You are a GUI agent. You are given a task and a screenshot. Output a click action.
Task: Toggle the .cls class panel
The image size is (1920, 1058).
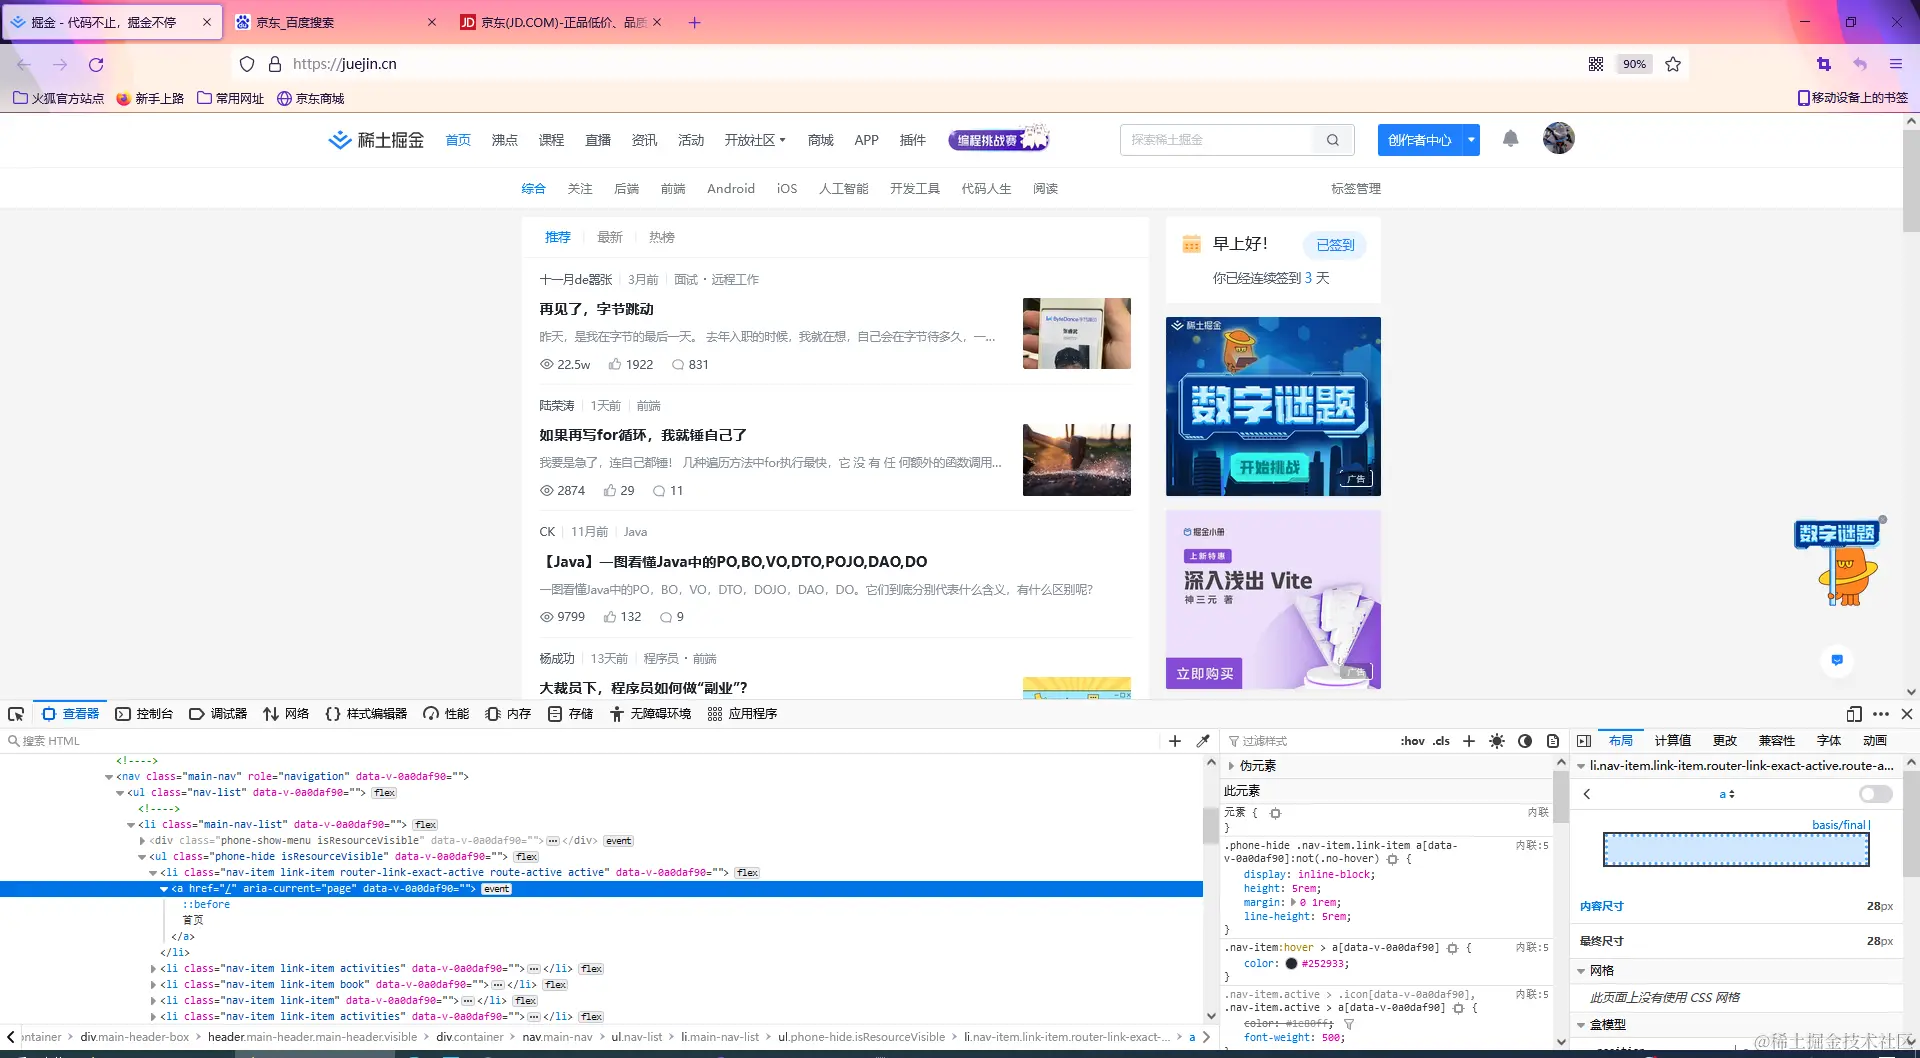(1441, 741)
